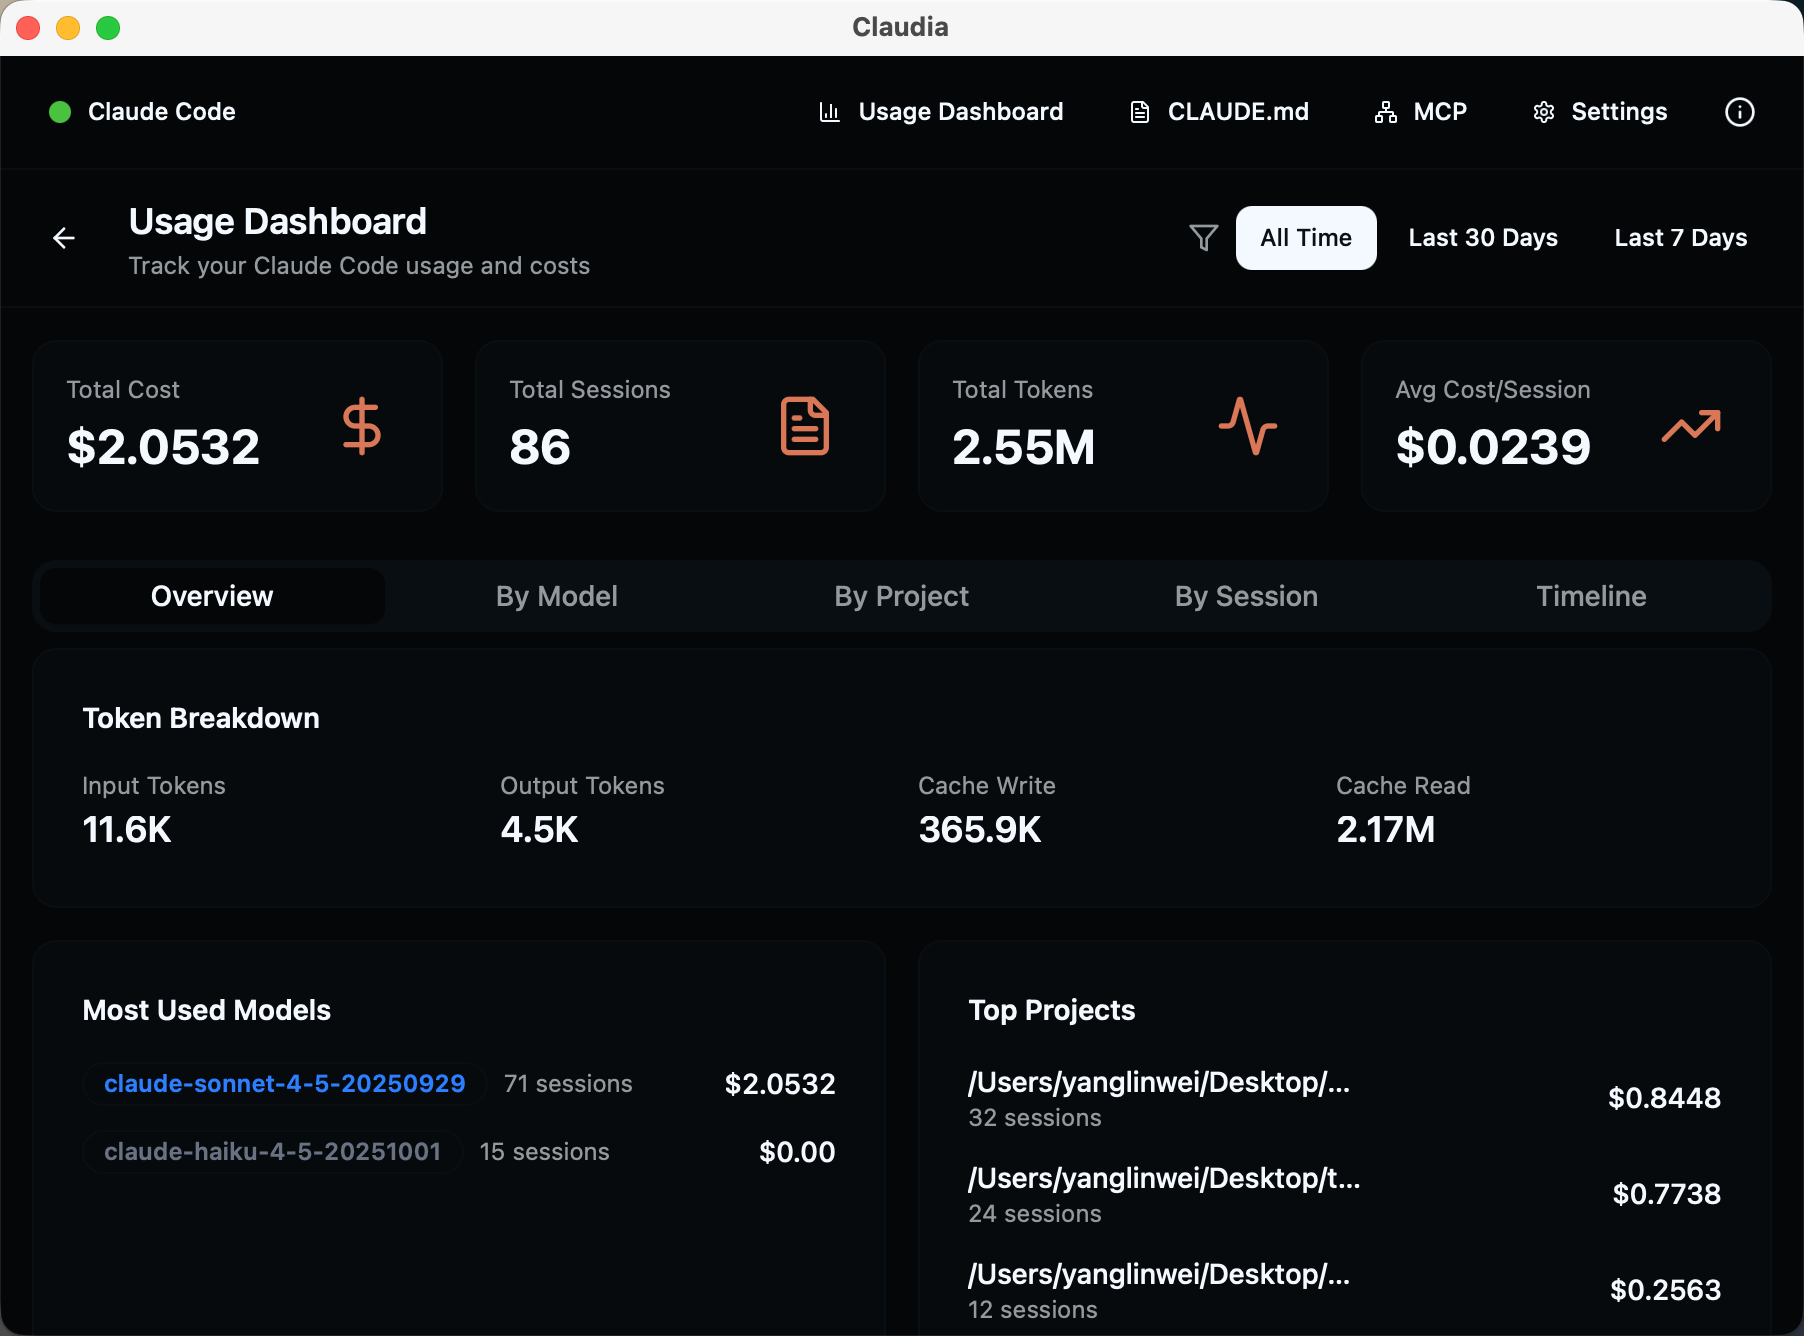1804x1336 pixels.
Task: Click the 15 sessions label
Action: point(544,1152)
